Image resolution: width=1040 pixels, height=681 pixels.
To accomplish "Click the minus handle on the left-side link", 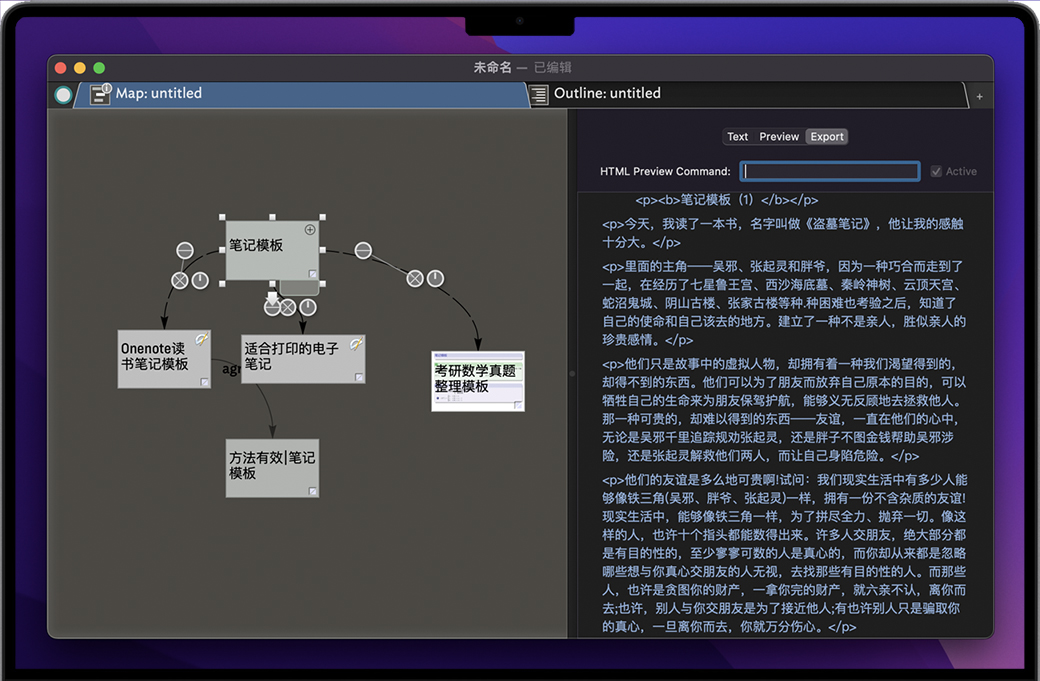I will [x=185, y=250].
